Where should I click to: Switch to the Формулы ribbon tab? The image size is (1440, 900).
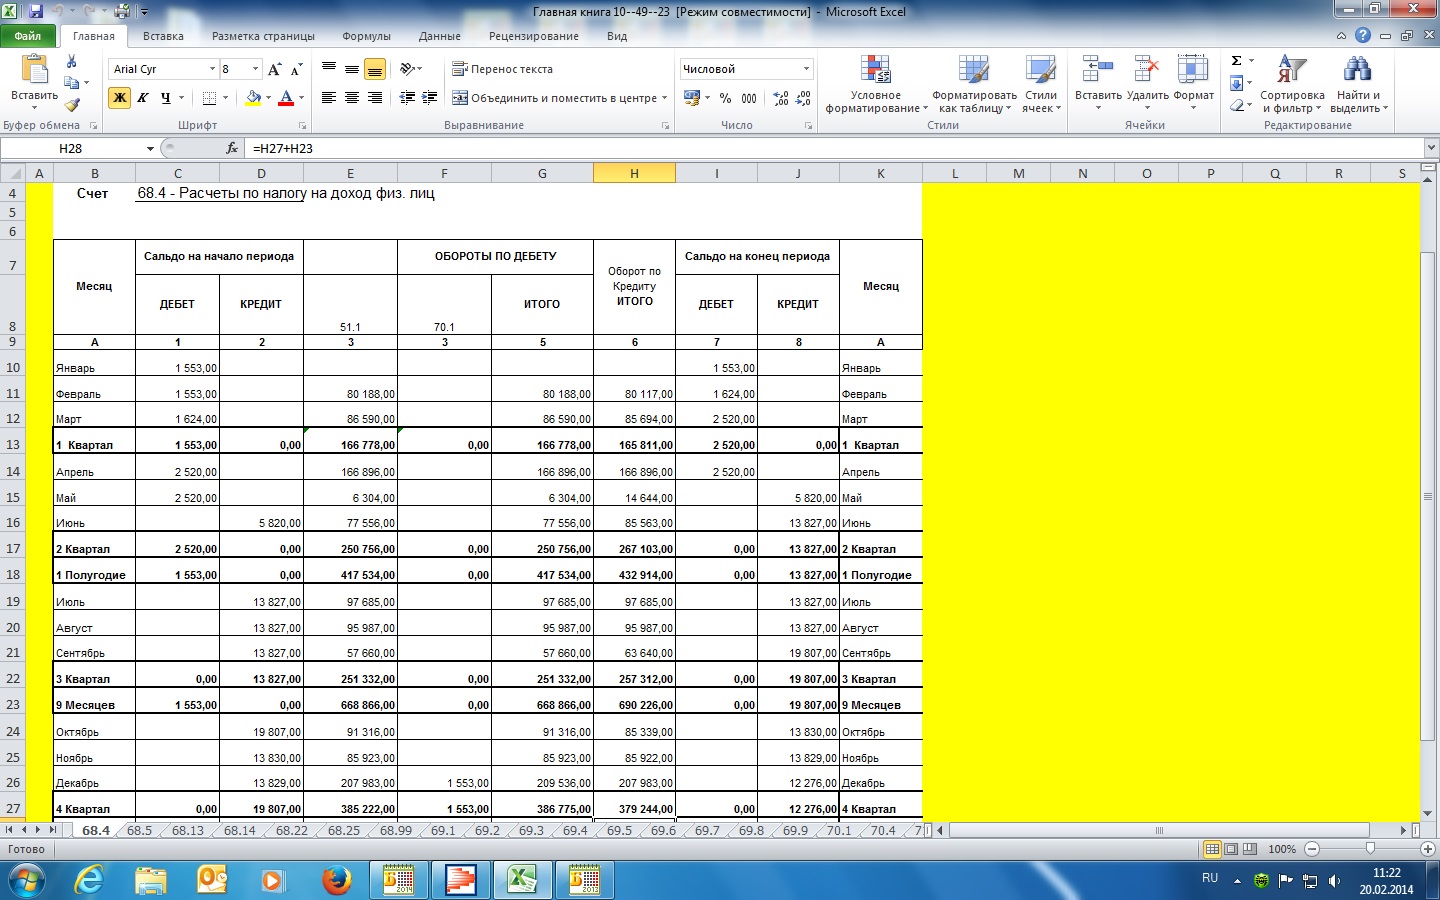point(366,36)
